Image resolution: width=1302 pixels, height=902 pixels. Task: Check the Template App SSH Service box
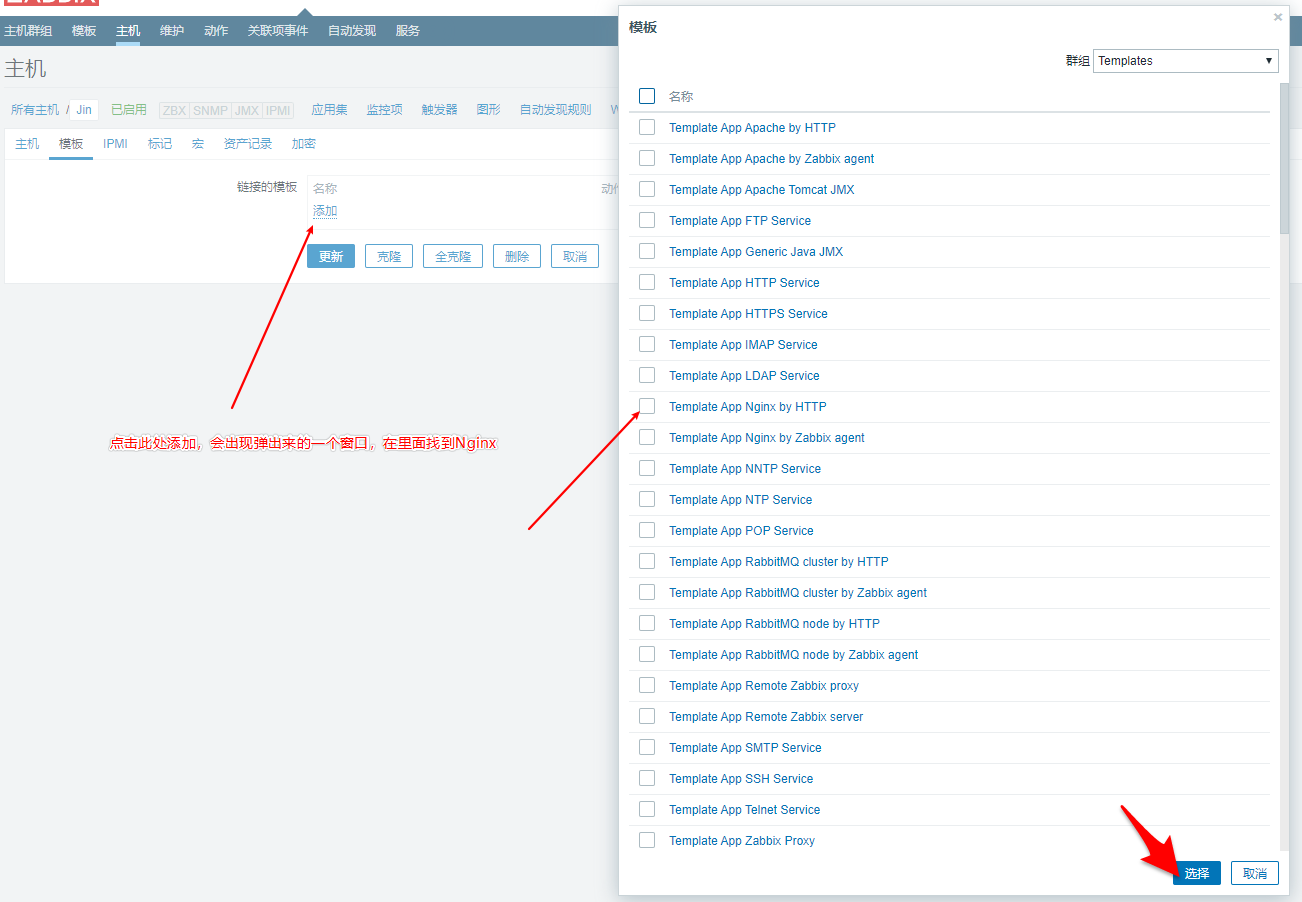[647, 778]
